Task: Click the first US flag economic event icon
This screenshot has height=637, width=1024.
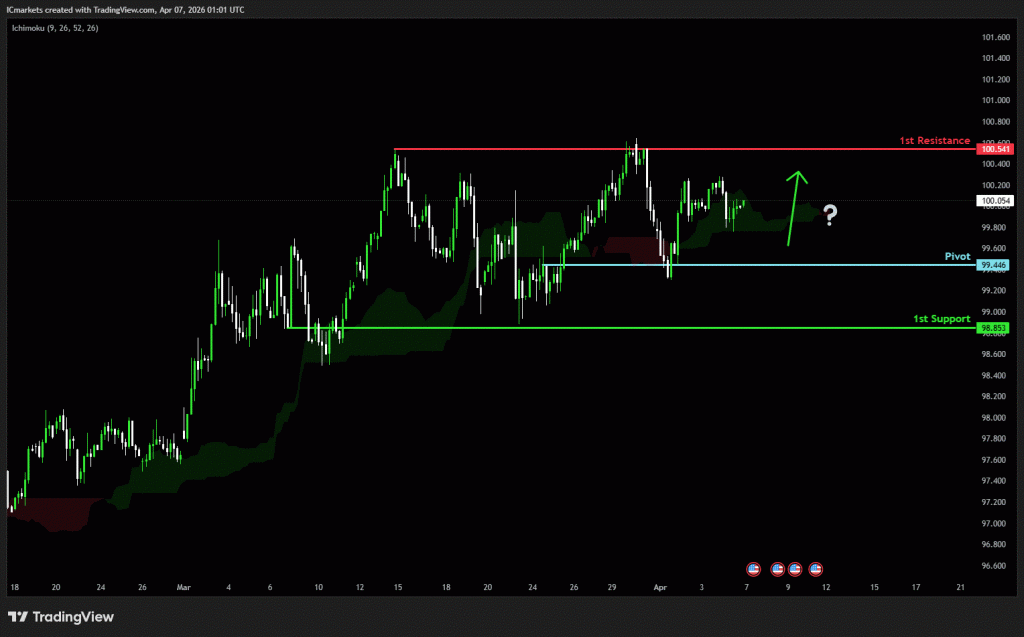Action: point(753,568)
